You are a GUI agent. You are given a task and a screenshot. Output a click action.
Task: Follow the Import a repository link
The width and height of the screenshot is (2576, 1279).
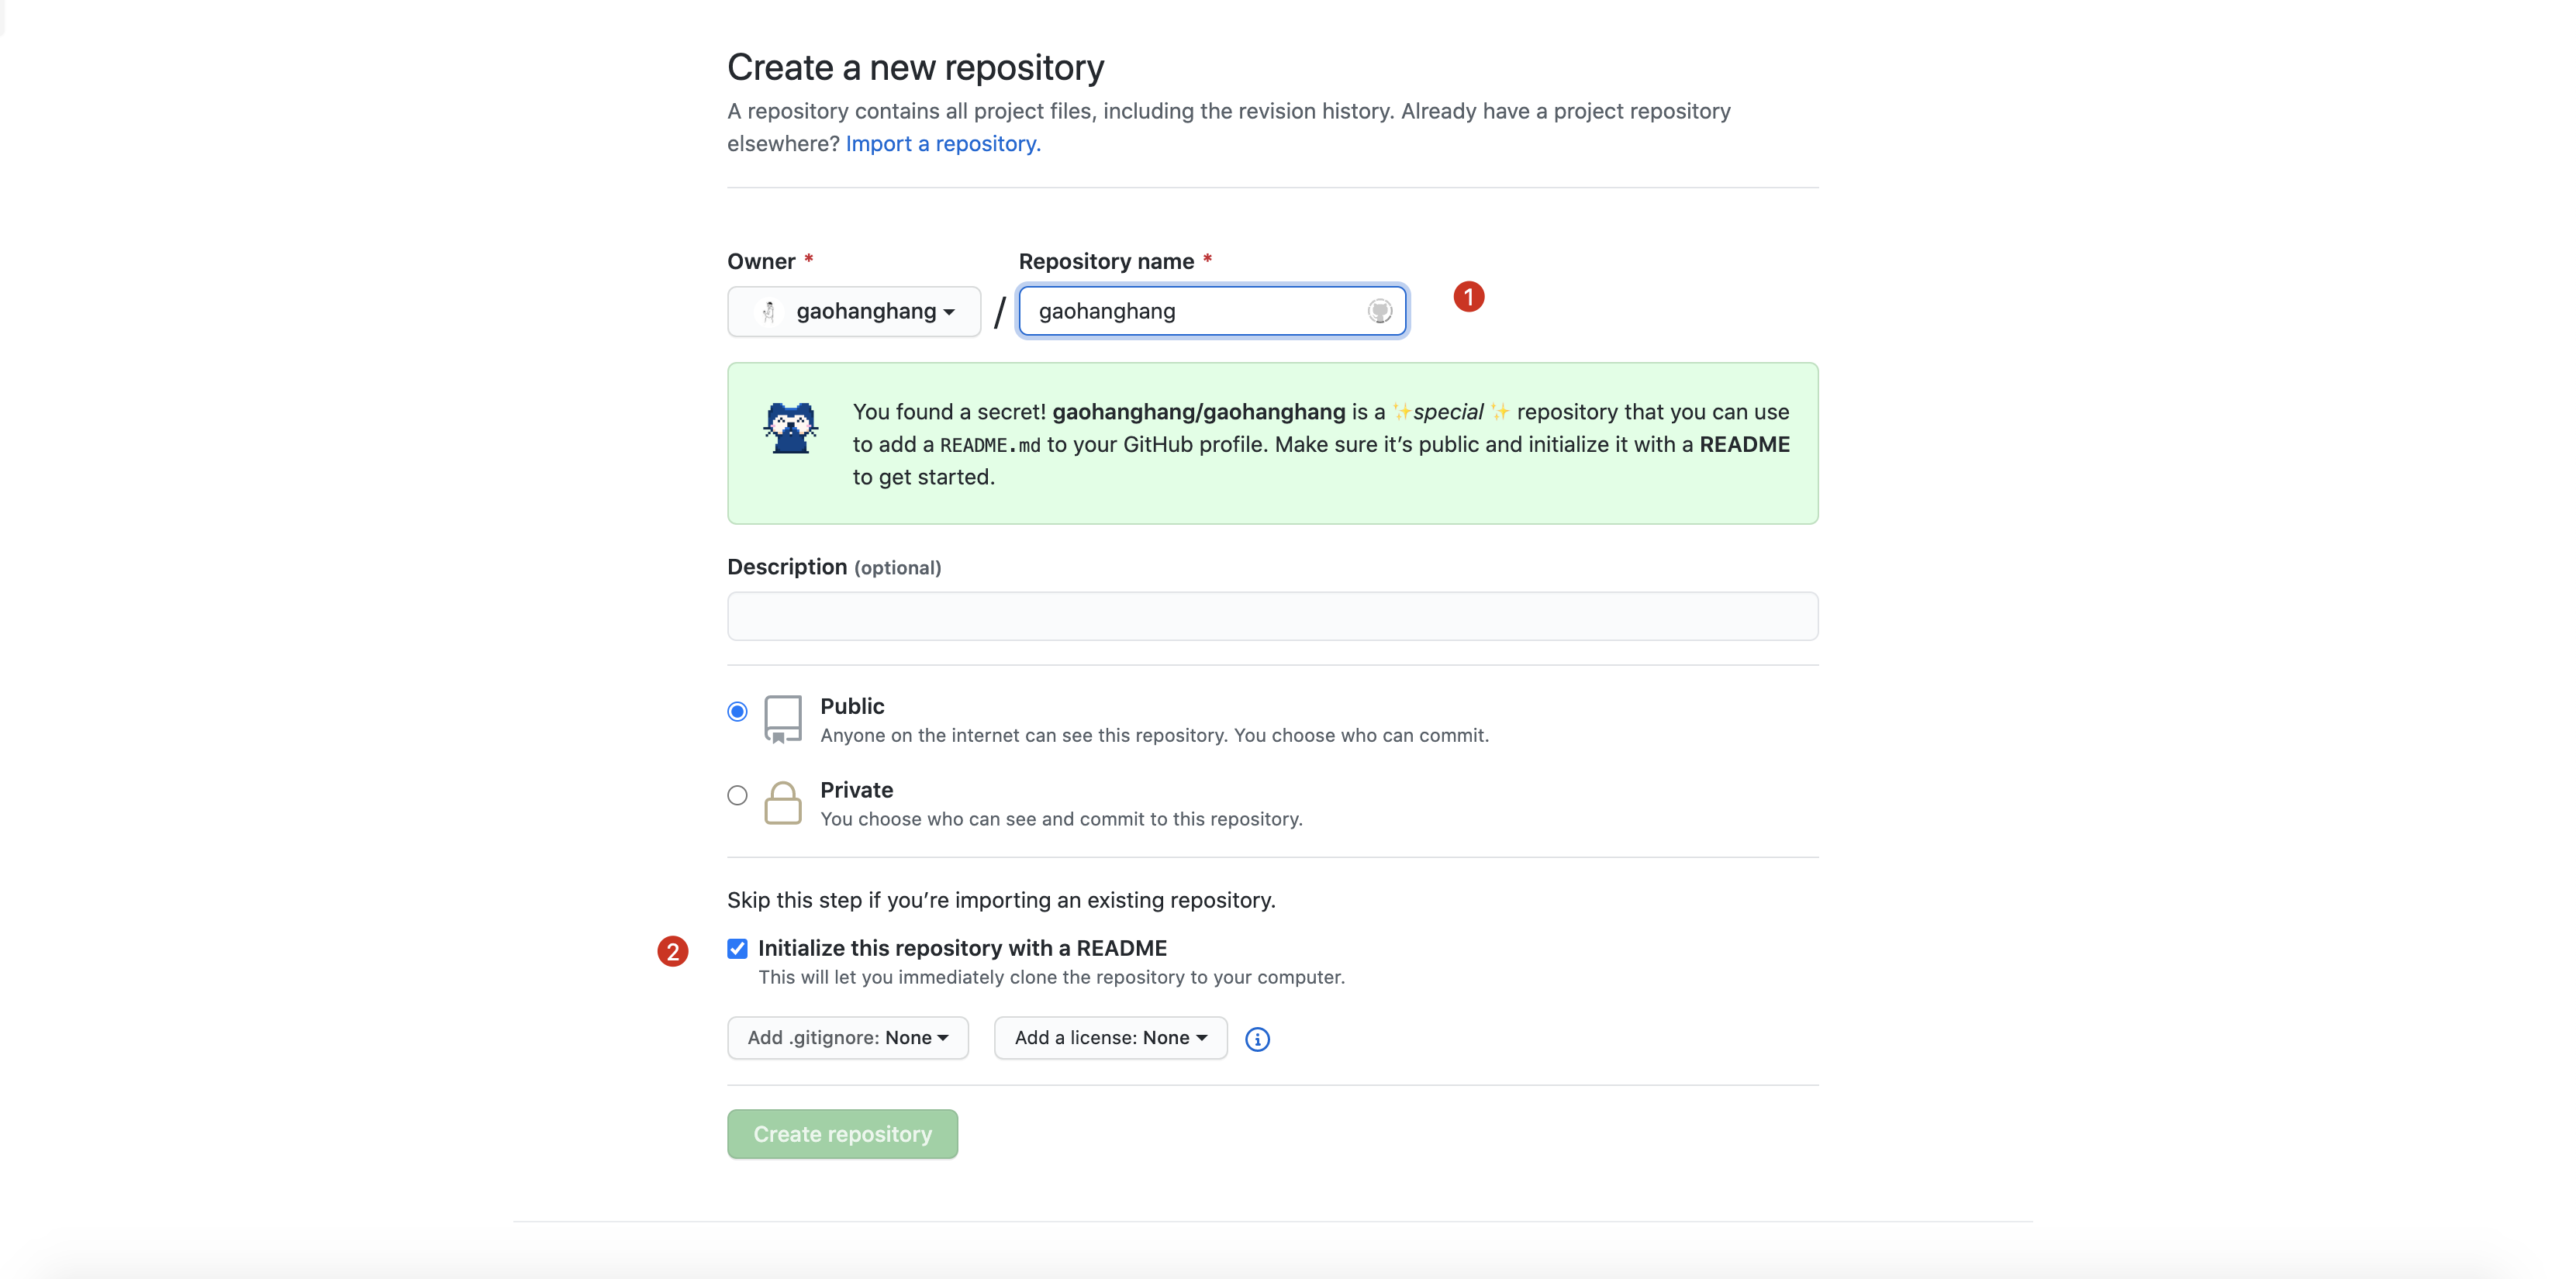click(x=942, y=144)
